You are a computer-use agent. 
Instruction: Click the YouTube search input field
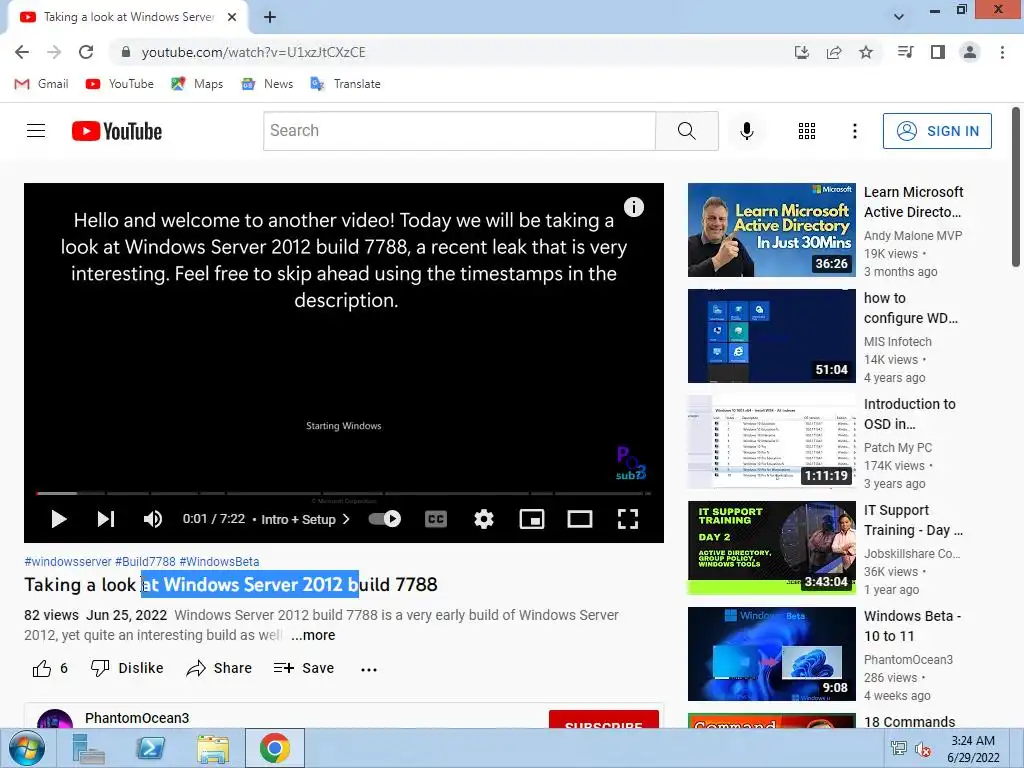(x=459, y=131)
